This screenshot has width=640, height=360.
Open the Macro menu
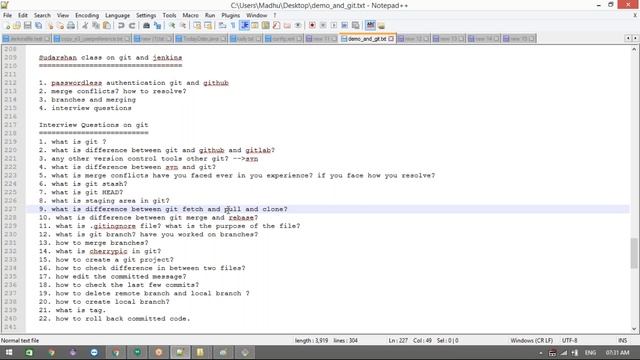click(190, 15)
